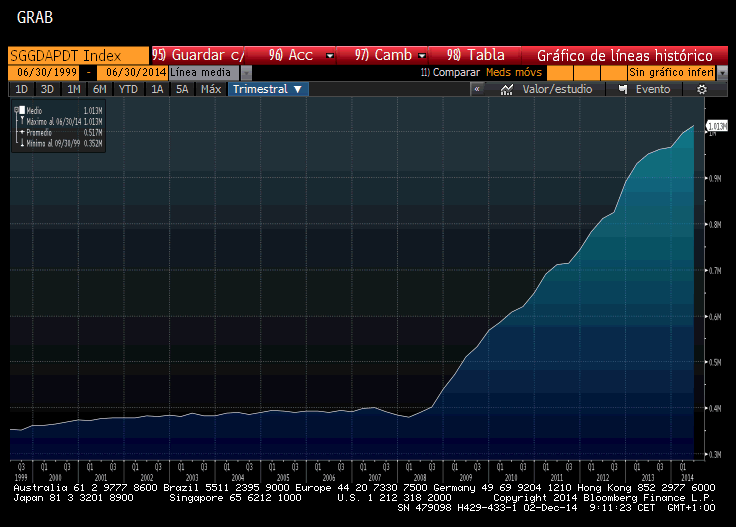Click the GRAB window title
The width and height of the screenshot is (736, 527).
click(x=35, y=17)
